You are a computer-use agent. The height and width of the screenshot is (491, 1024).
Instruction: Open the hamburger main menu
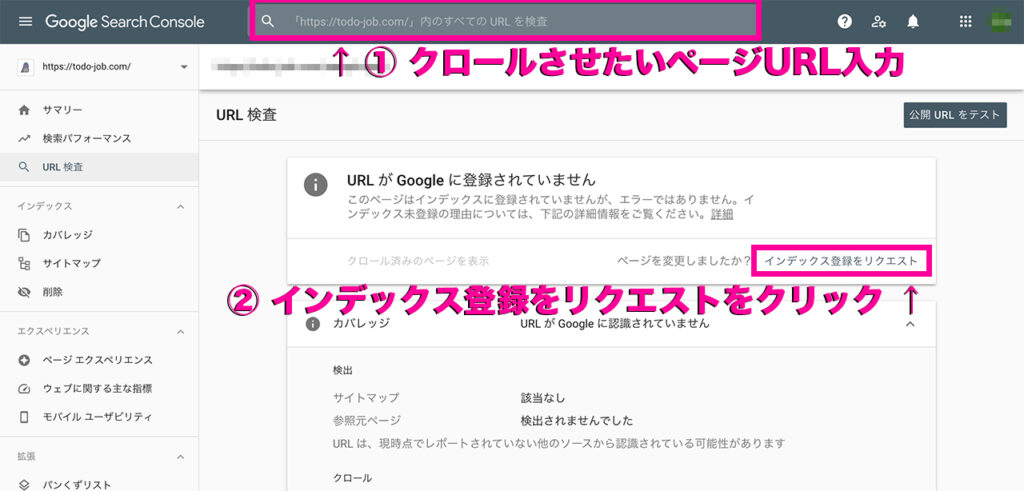coord(25,22)
